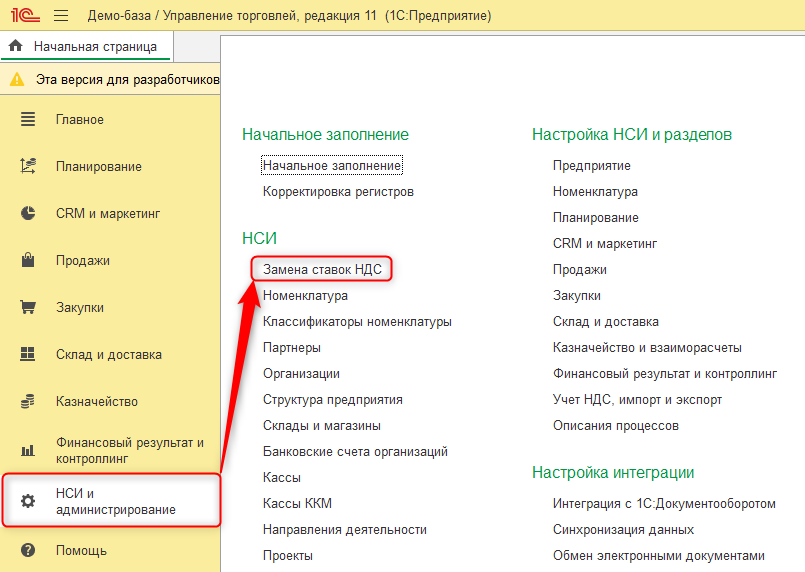The image size is (805, 572).
Task: Open the hamburger main menu icon
Action: (61, 15)
